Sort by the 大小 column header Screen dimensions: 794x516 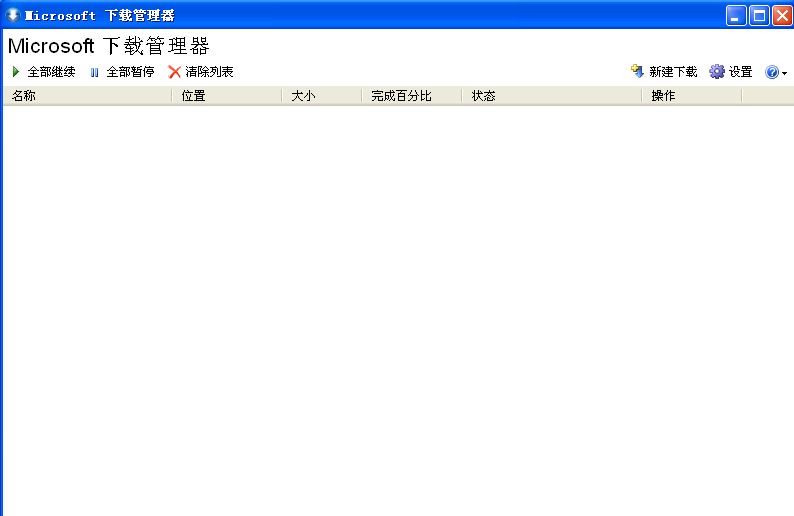click(x=322, y=96)
